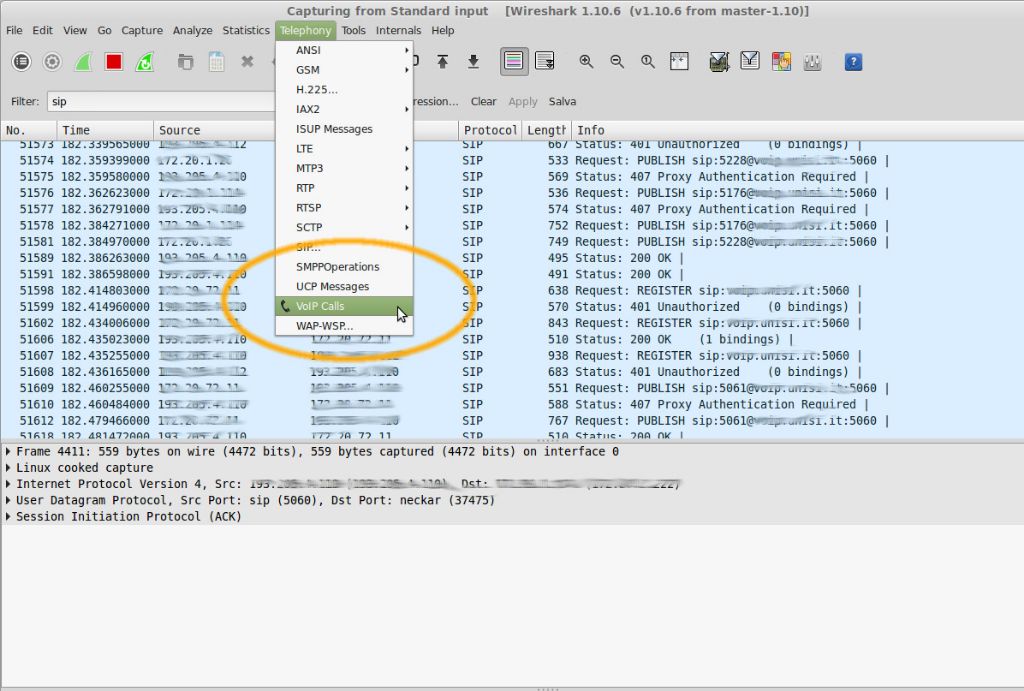Viewport: 1024px width, 691px height.
Task: Click the Salva filter button
Action: click(x=562, y=101)
